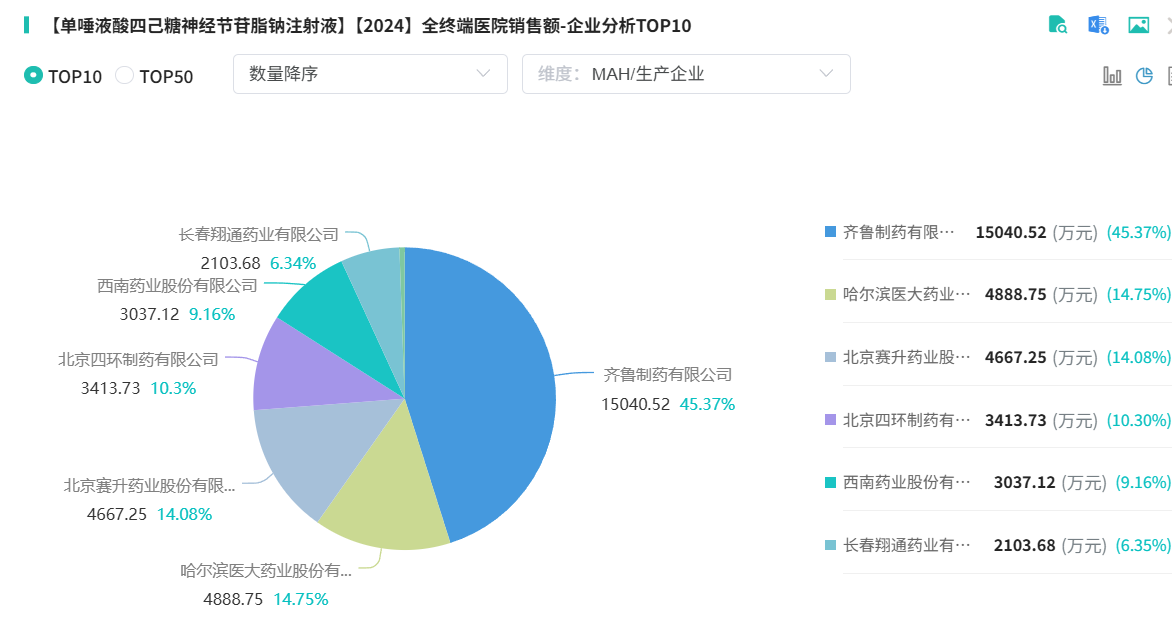
Task: Click the document search icon
Action: coord(1058,25)
